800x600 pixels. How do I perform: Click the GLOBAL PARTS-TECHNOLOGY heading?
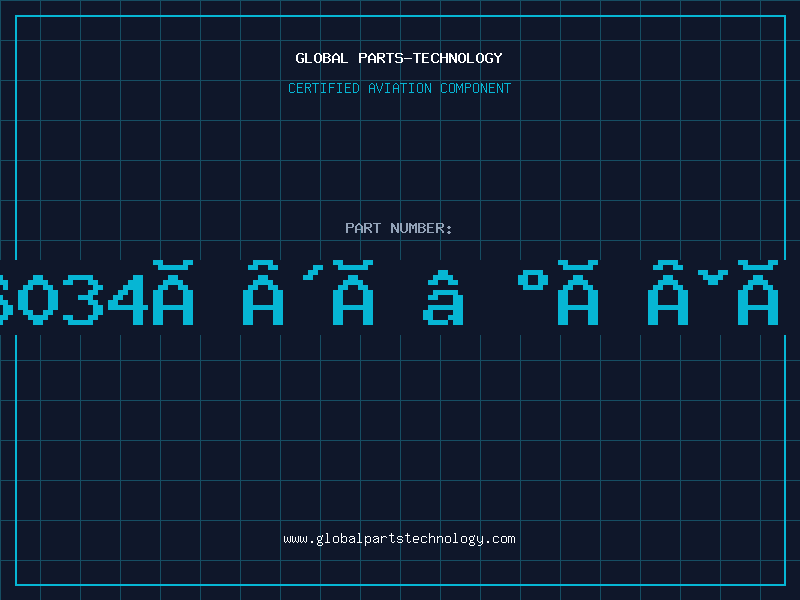coord(399,58)
